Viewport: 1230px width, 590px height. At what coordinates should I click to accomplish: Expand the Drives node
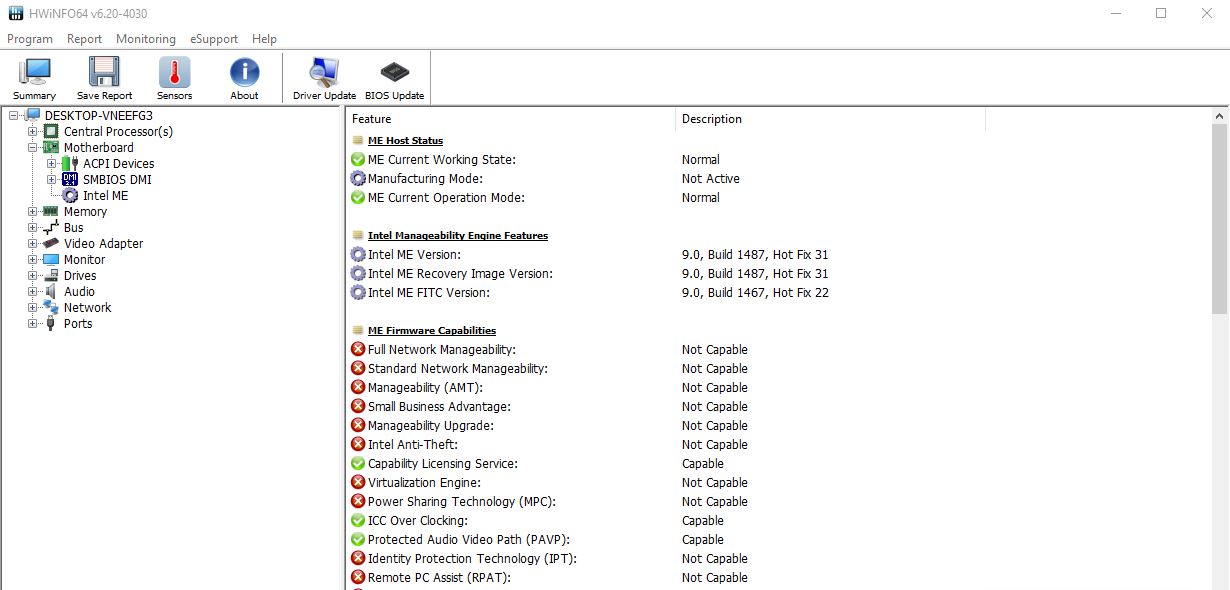(33, 275)
